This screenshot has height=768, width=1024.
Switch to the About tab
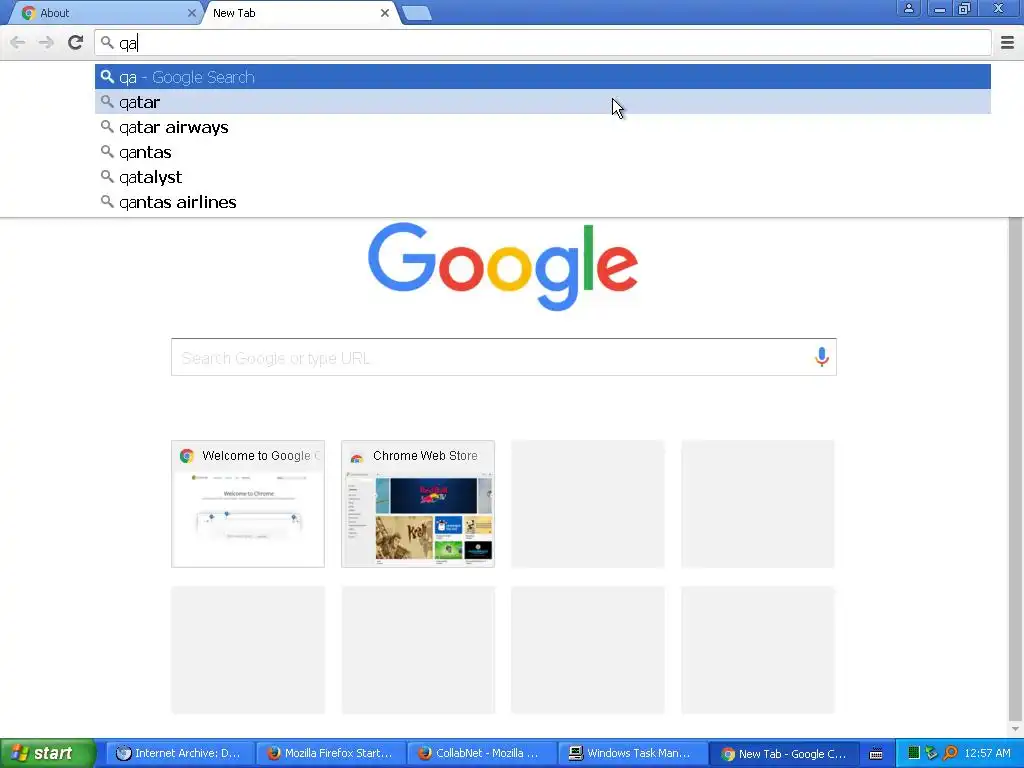pyautogui.click(x=104, y=13)
